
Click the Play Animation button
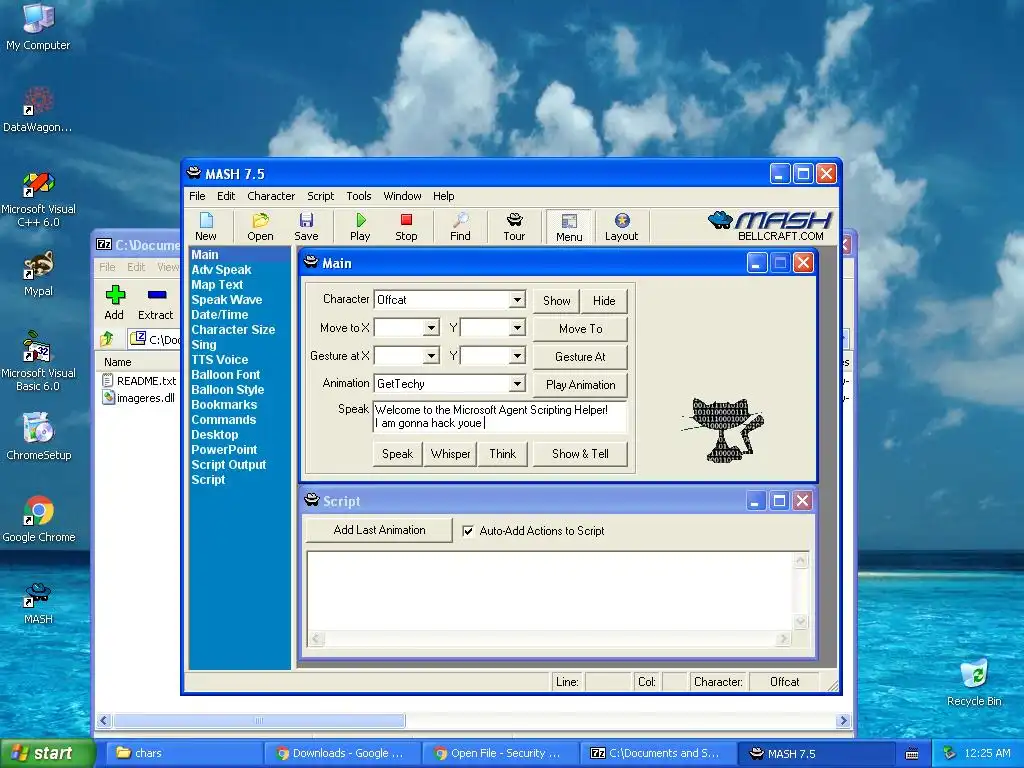(x=581, y=385)
